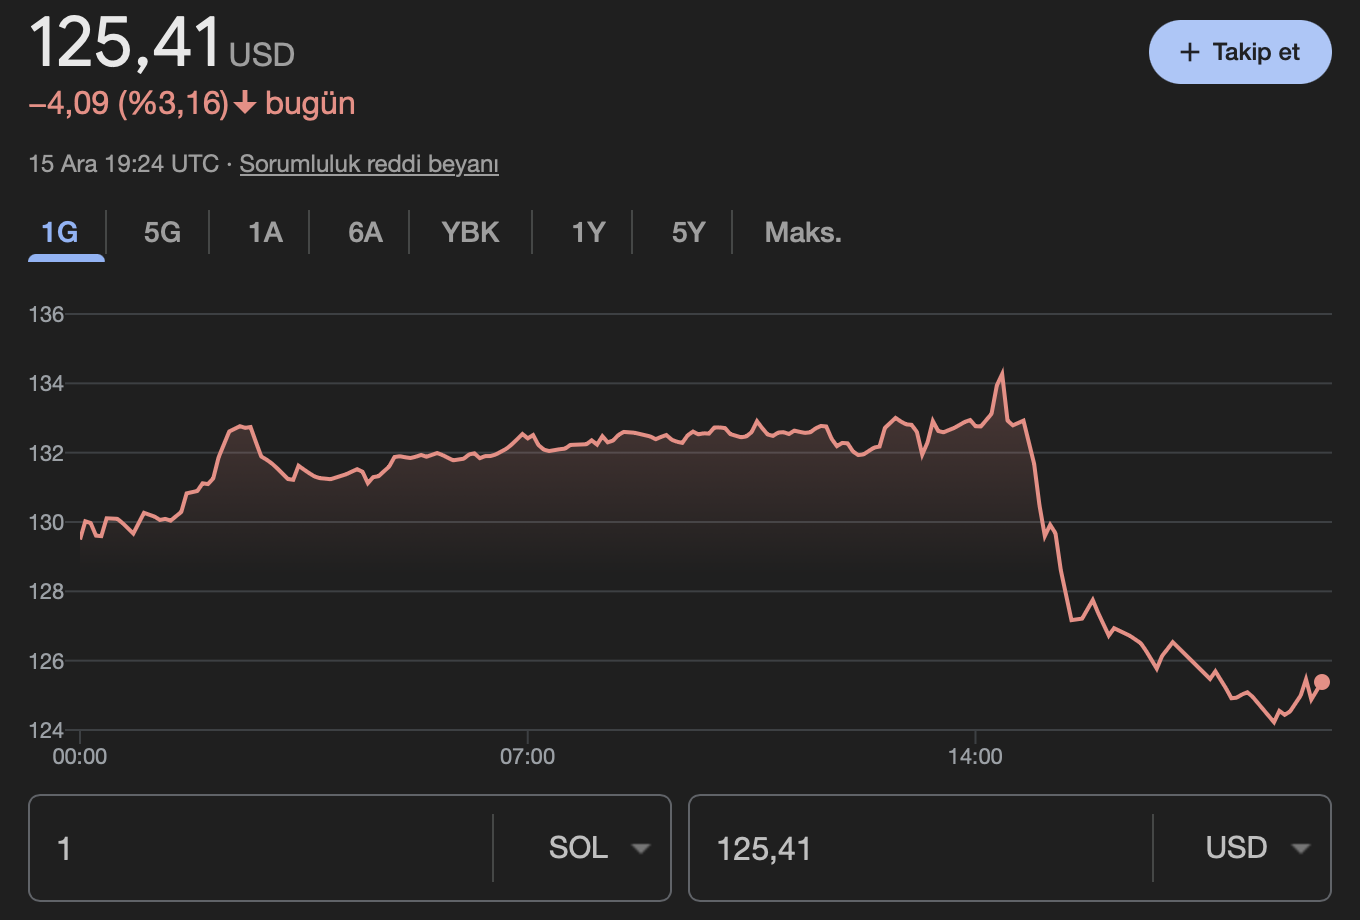Click the chart's price peak above 134

pyautogui.click(x=1001, y=374)
